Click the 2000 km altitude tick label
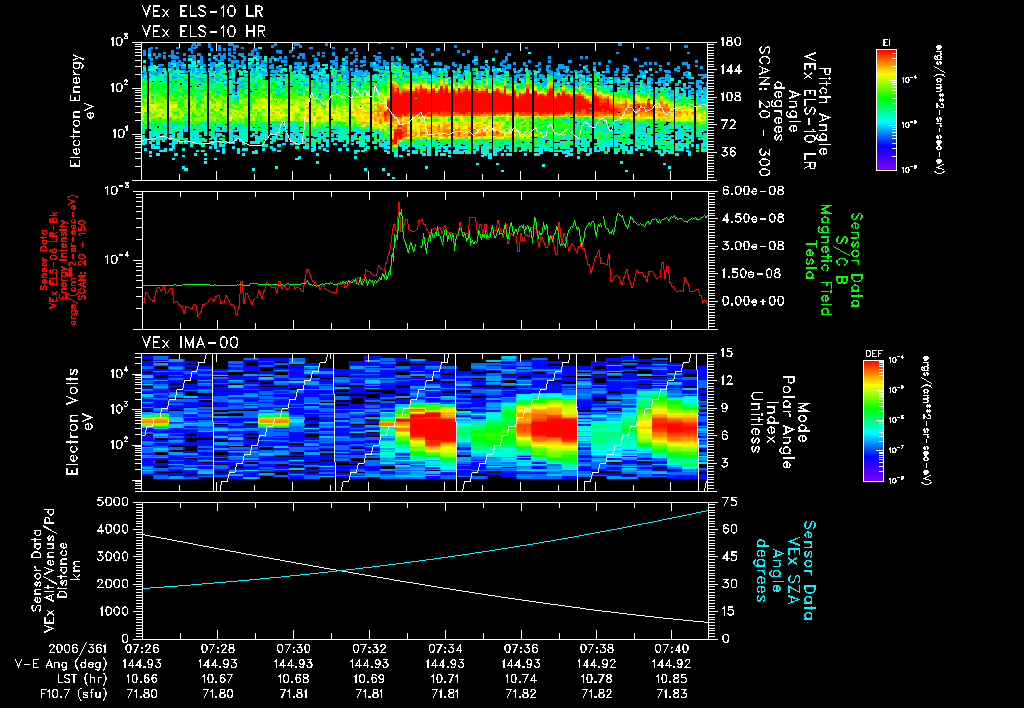The width and height of the screenshot is (1024, 708). tap(114, 584)
